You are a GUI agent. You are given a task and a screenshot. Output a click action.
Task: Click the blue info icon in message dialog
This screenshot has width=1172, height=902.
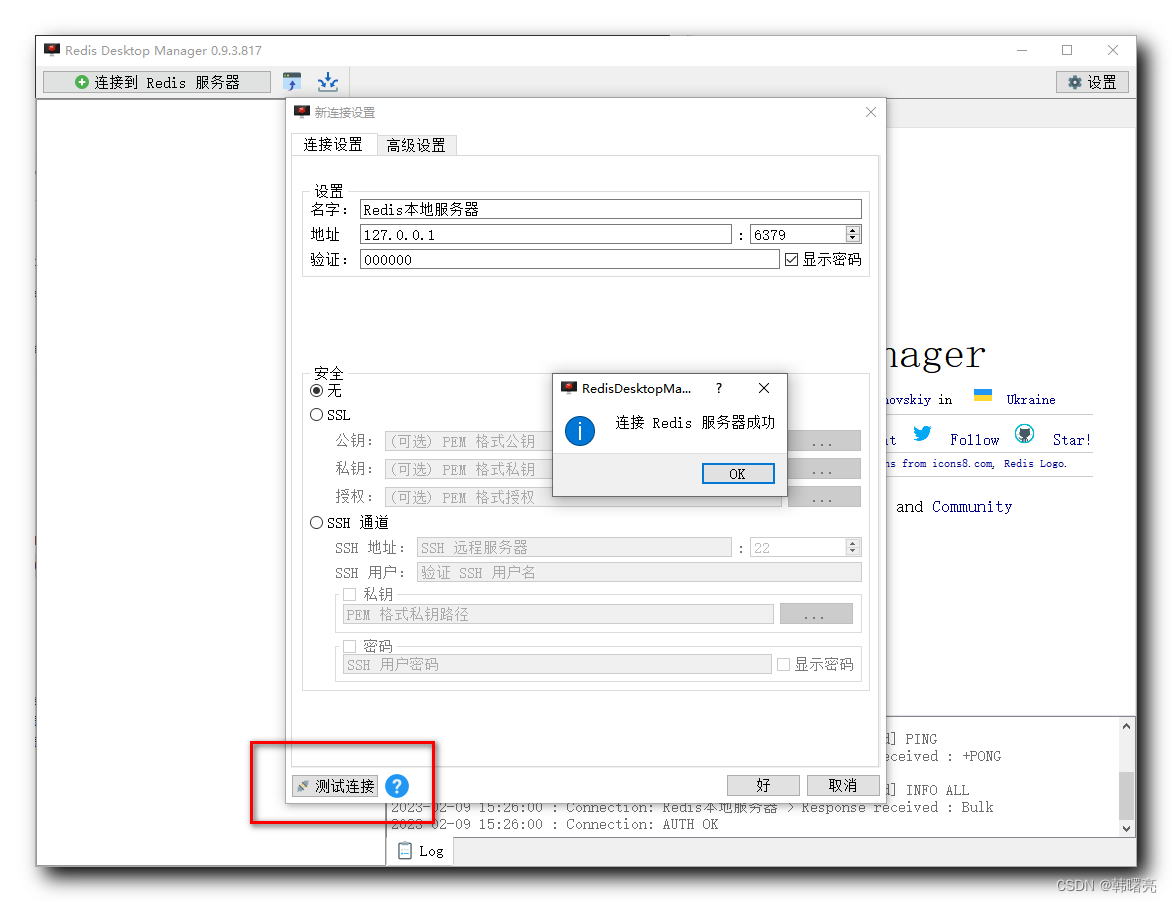point(580,431)
